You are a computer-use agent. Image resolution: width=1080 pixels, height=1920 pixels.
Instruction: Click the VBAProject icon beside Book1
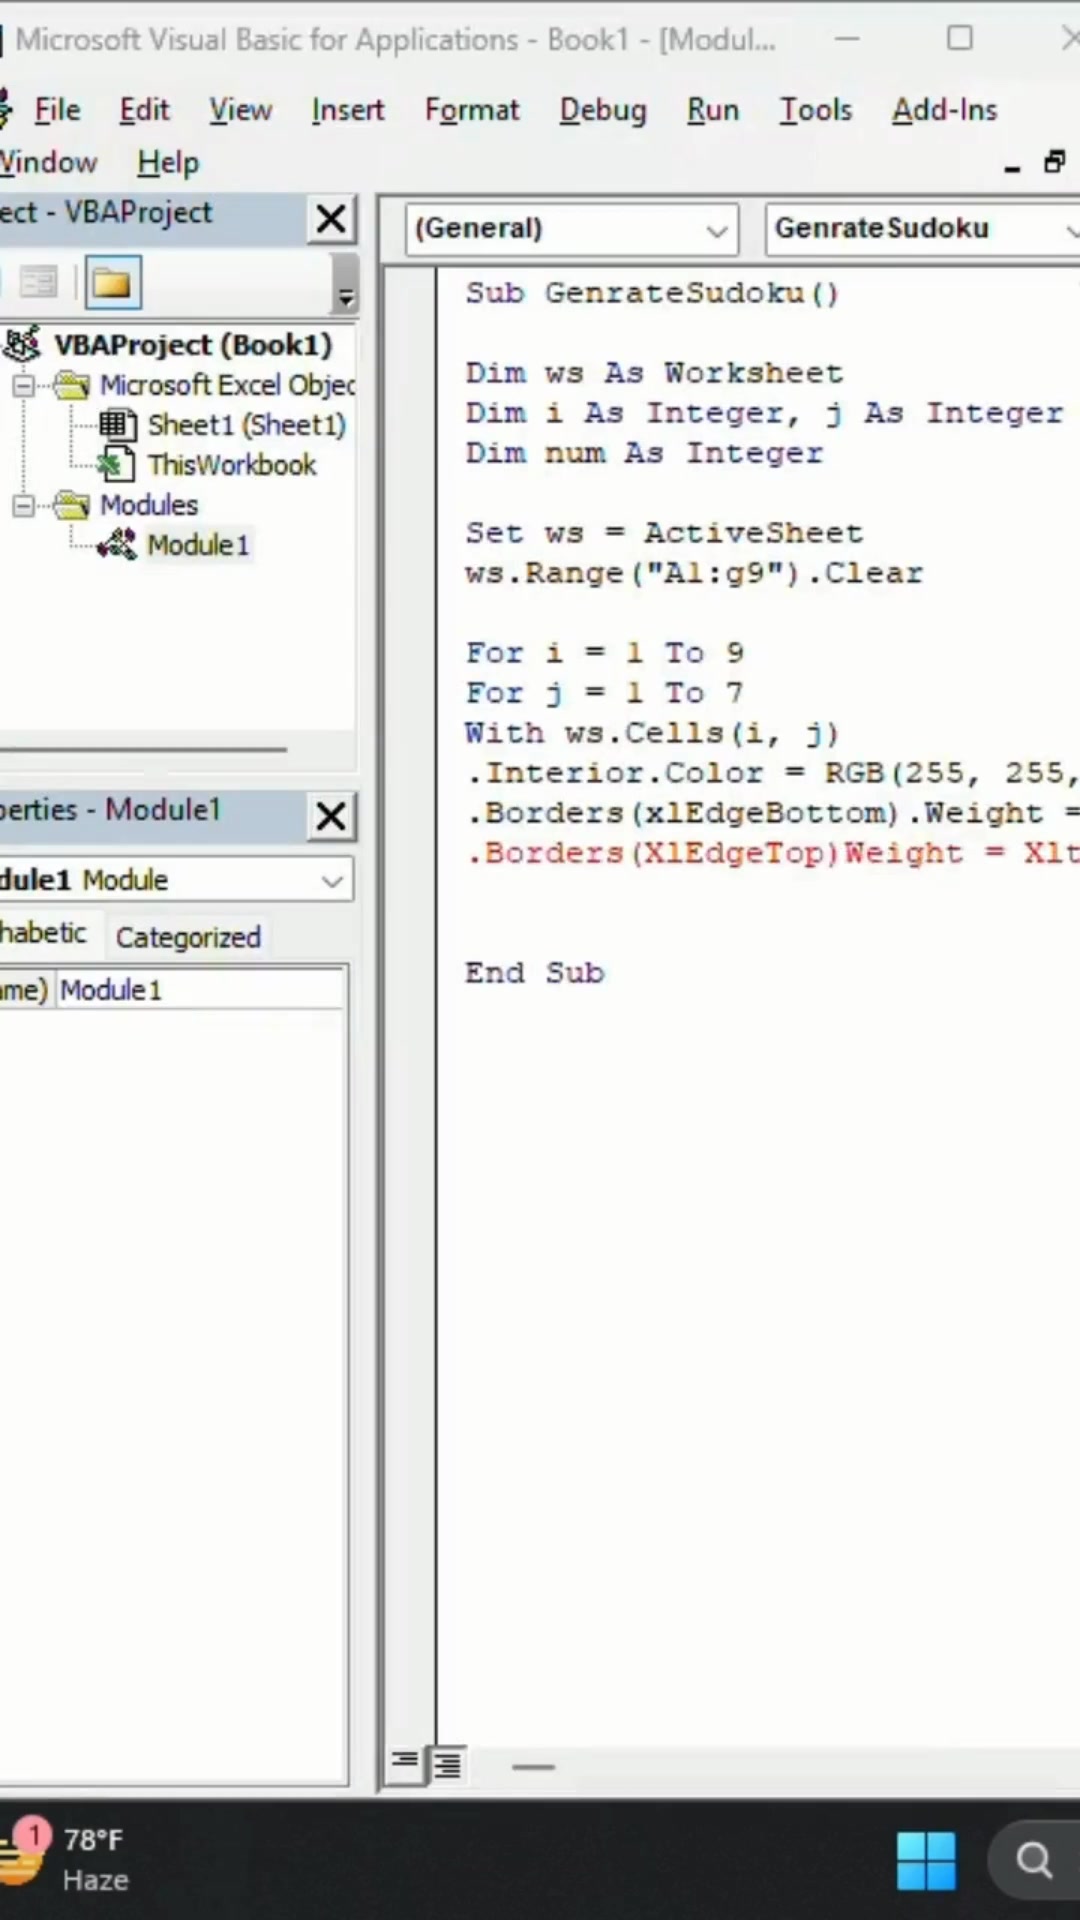pos(22,344)
